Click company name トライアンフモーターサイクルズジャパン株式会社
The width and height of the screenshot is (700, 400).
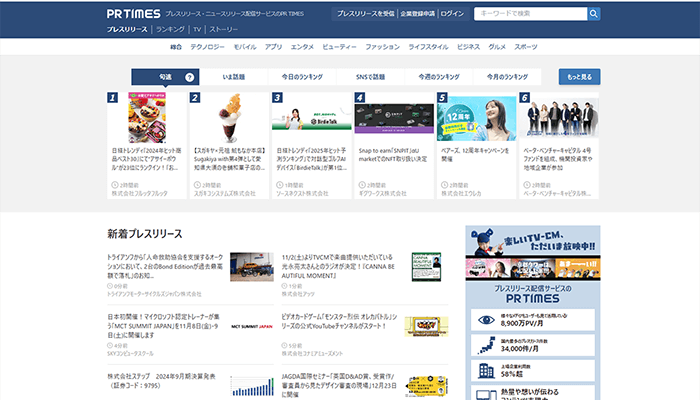pos(154,294)
